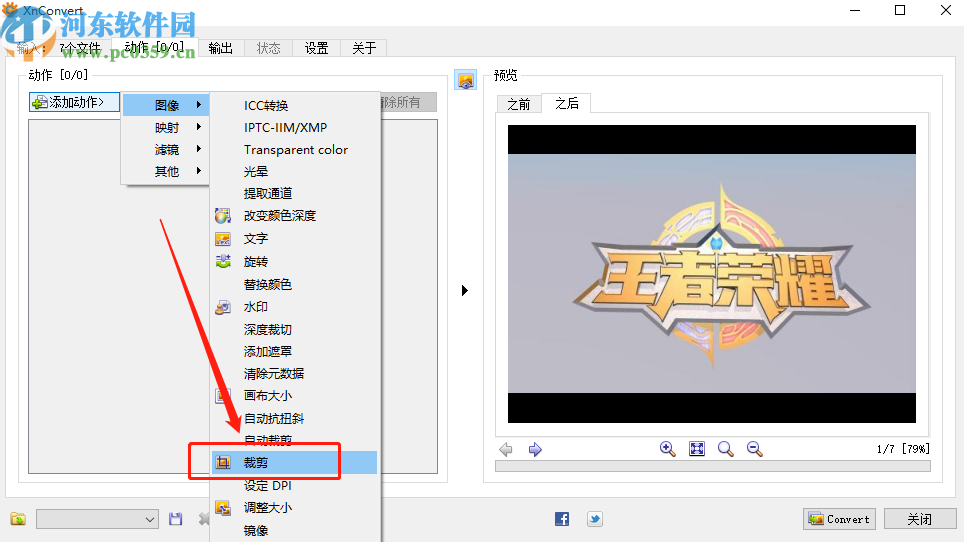Click the 关闭 close button

point(920,519)
